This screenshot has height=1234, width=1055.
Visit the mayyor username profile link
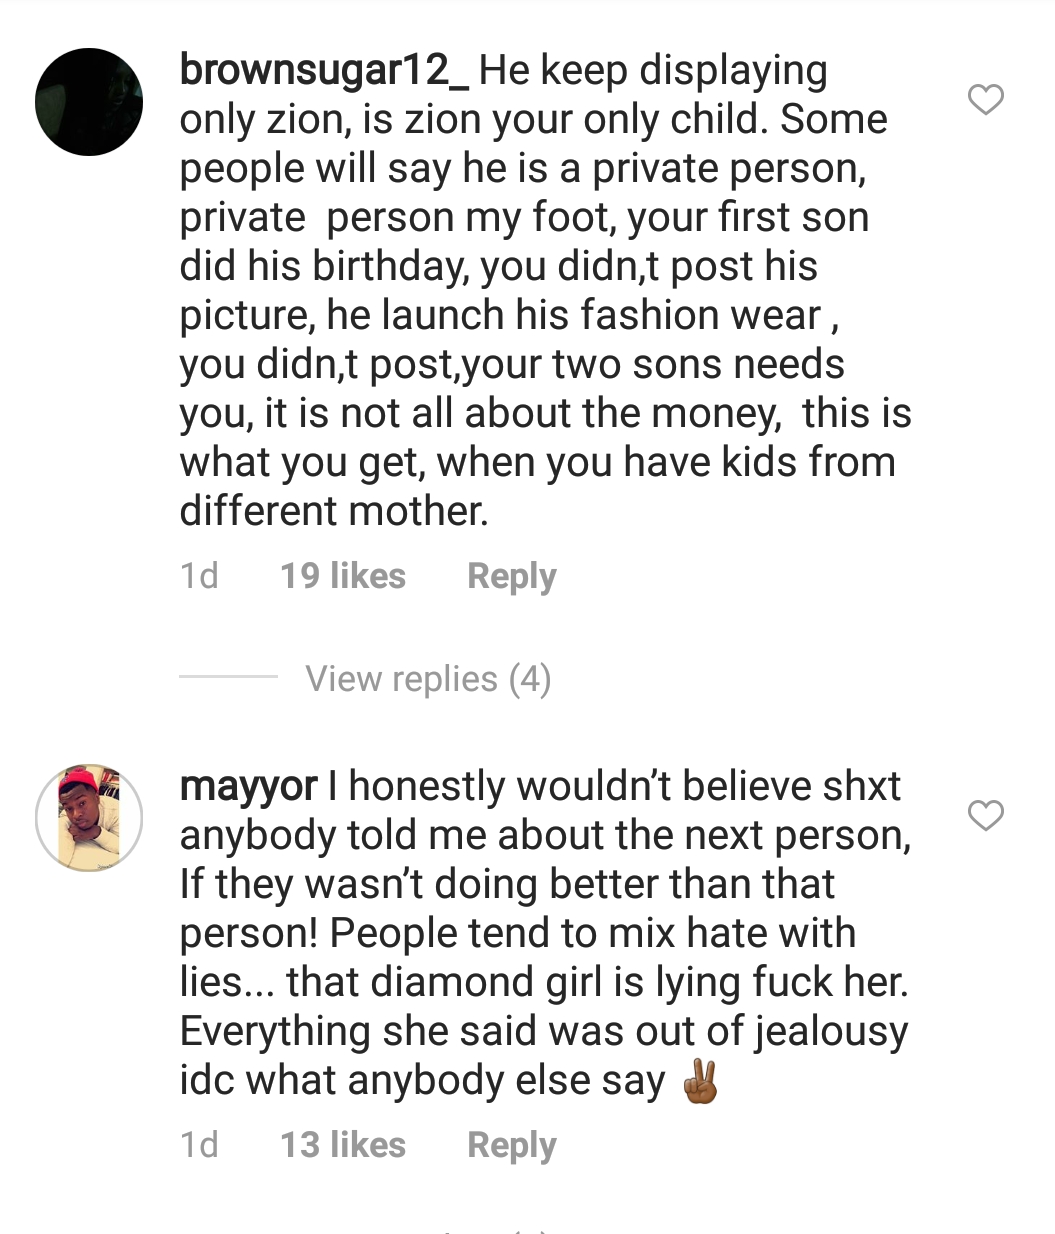point(249,787)
